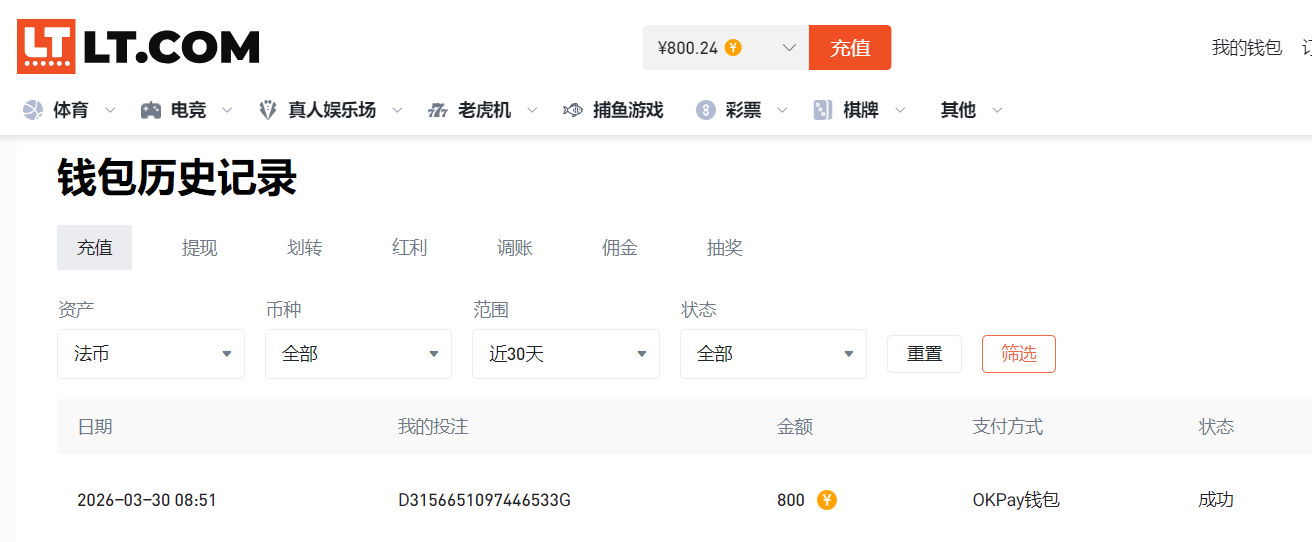Click the lottery ball icon
Viewport: 1312px width, 542px height.
pos(706,110)
